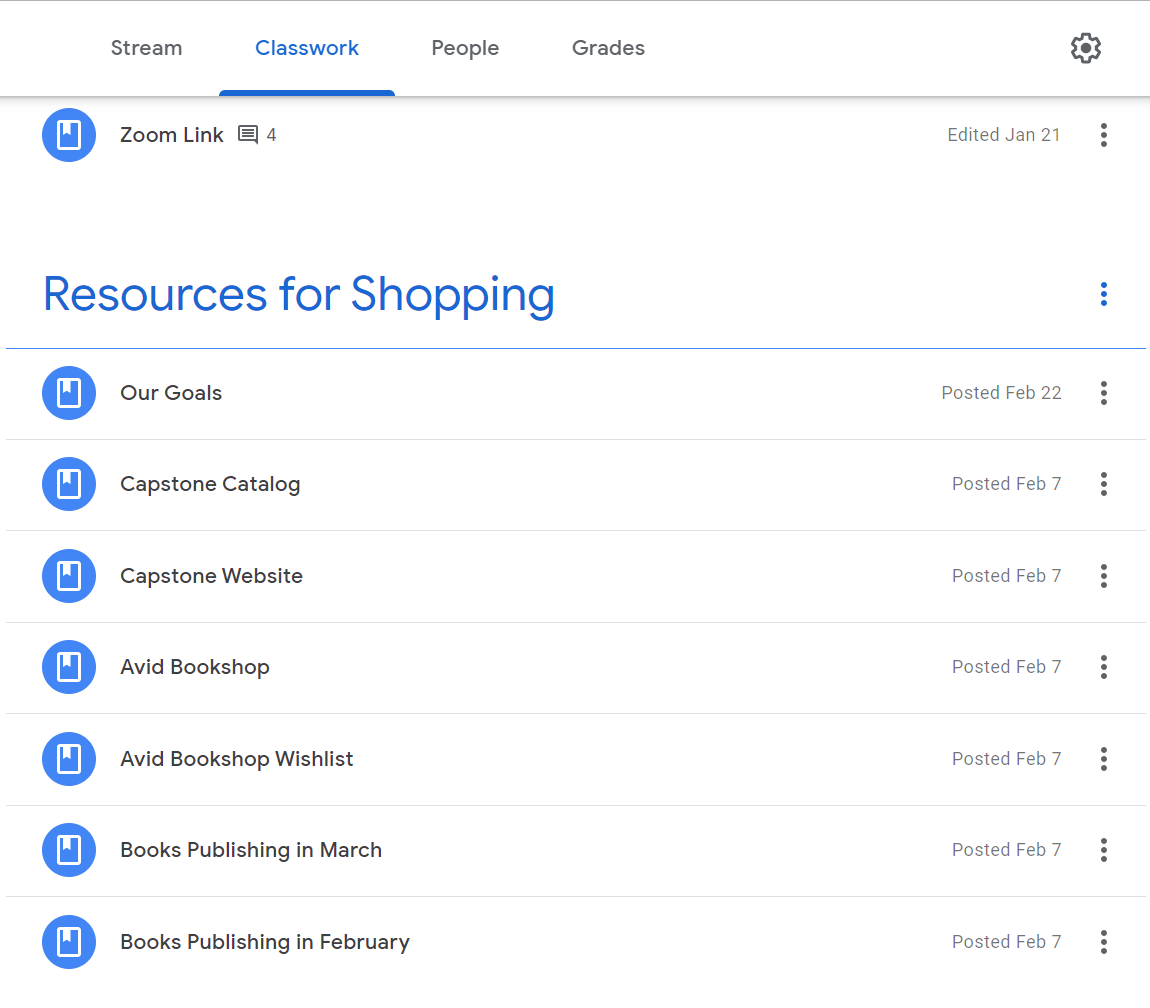Switch to the People tab
1150x1008 pixels.
point(465,48)
